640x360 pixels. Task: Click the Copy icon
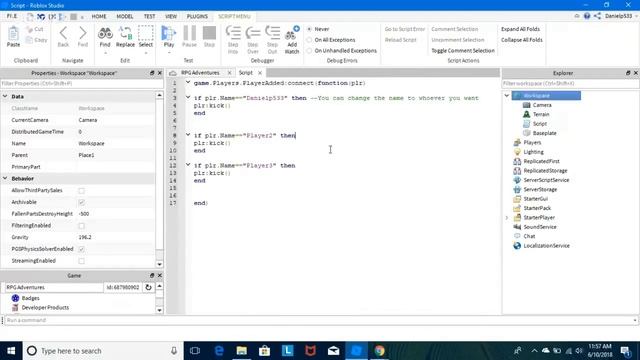pyautogui.click(x=29, y=40)
